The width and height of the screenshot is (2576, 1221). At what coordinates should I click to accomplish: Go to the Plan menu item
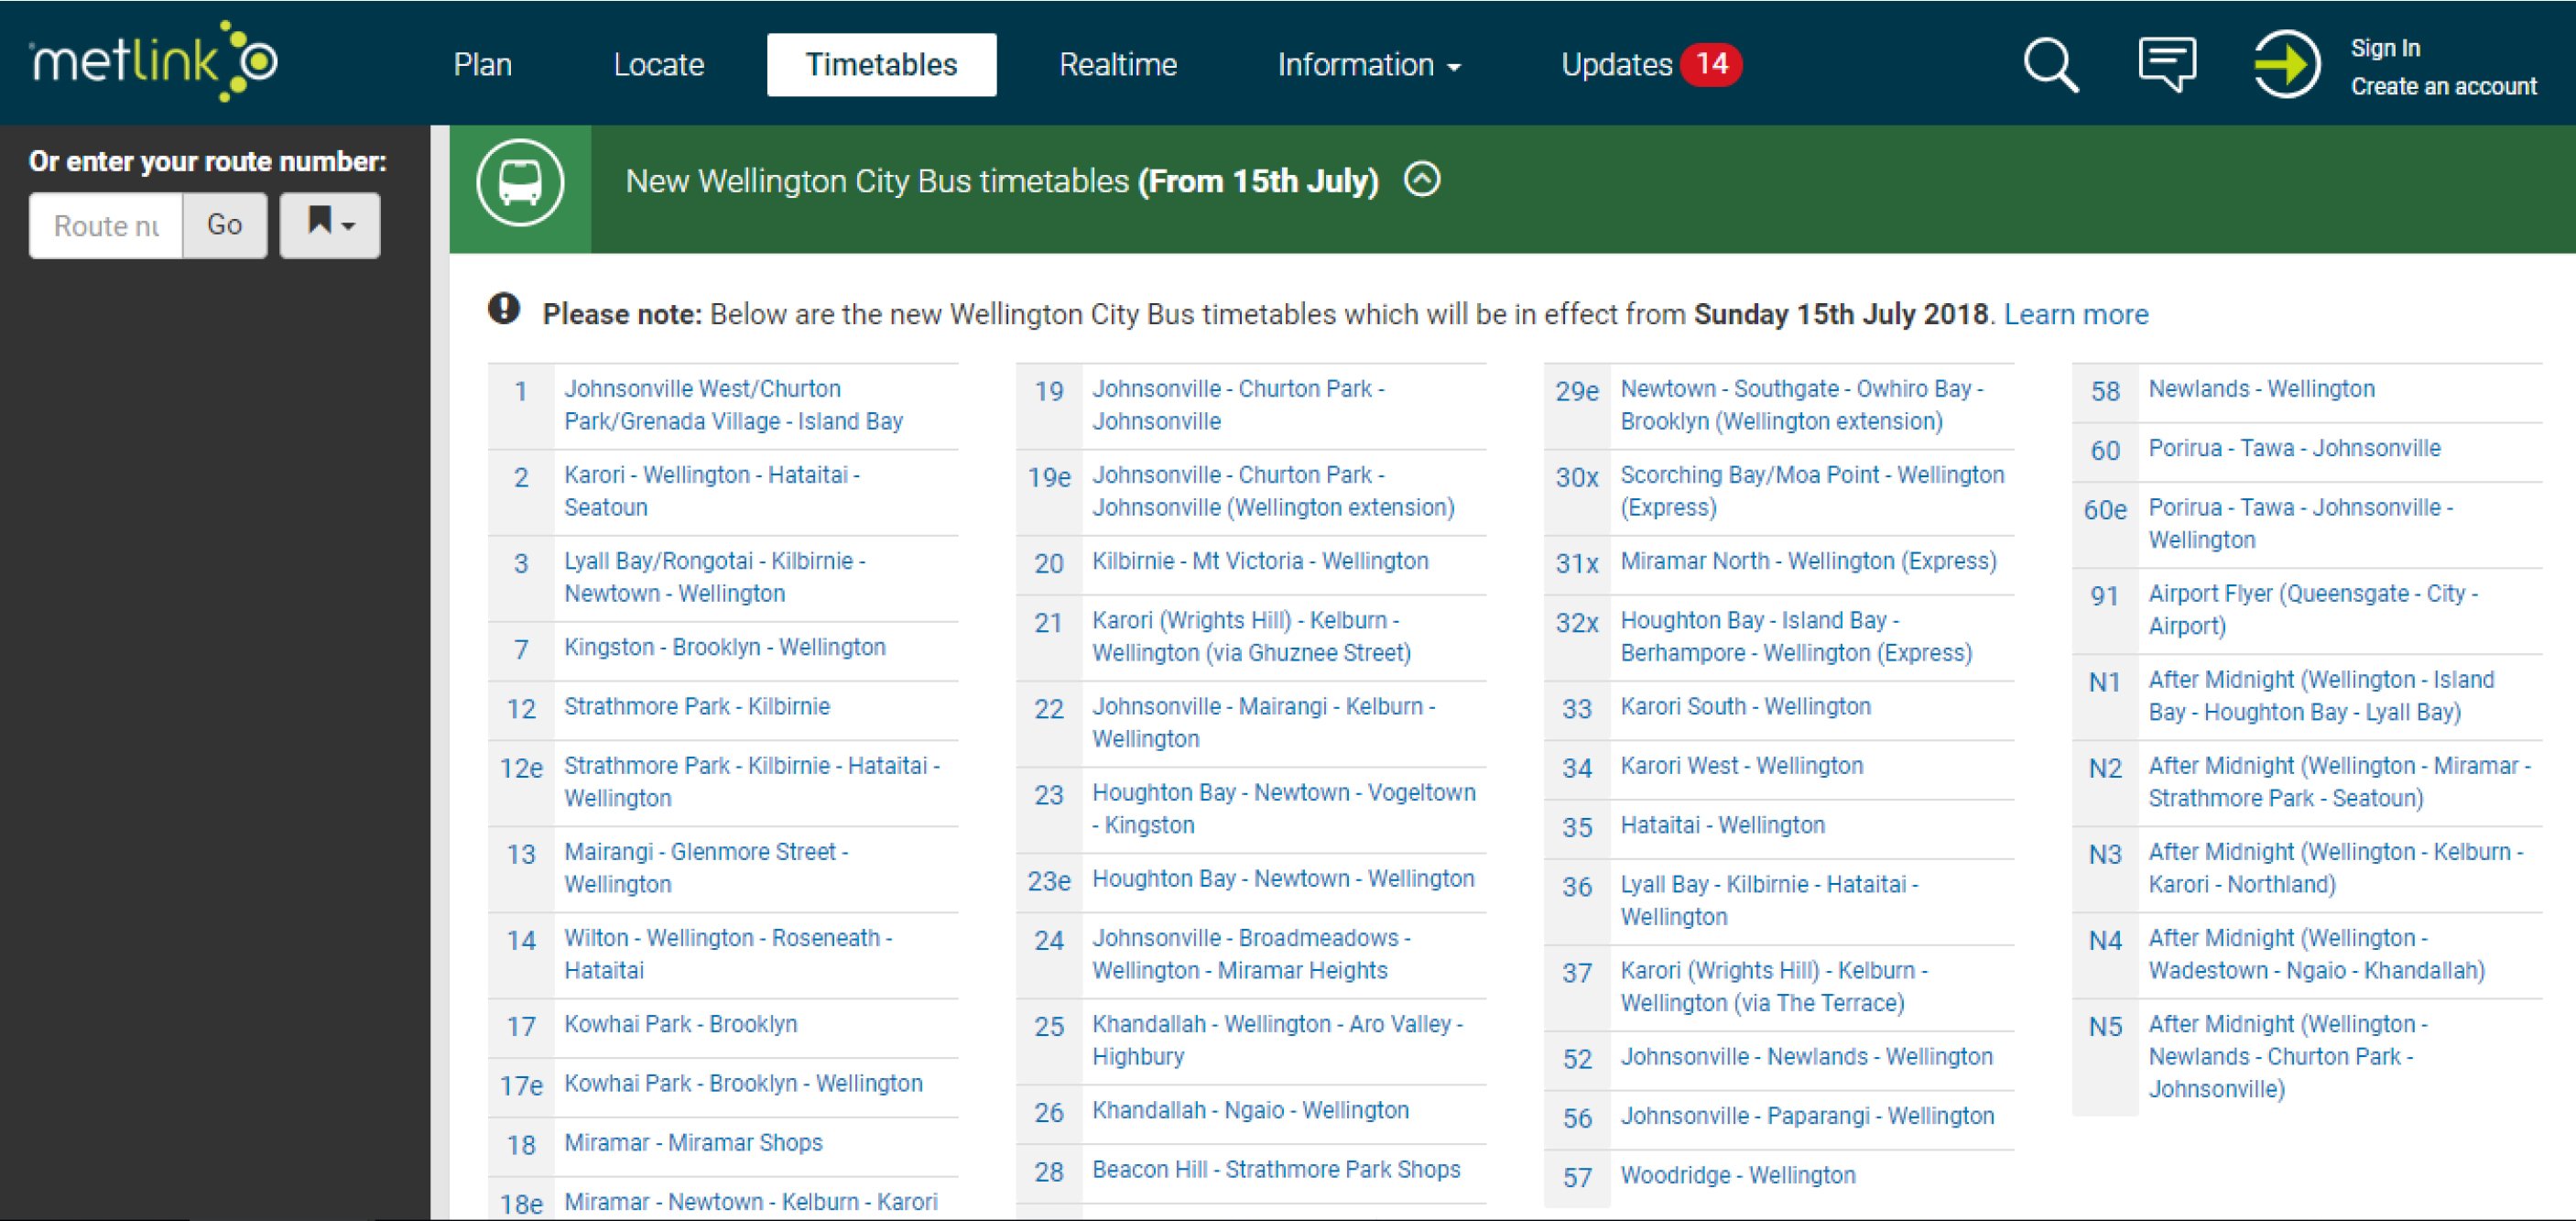[x=482, y=65]
